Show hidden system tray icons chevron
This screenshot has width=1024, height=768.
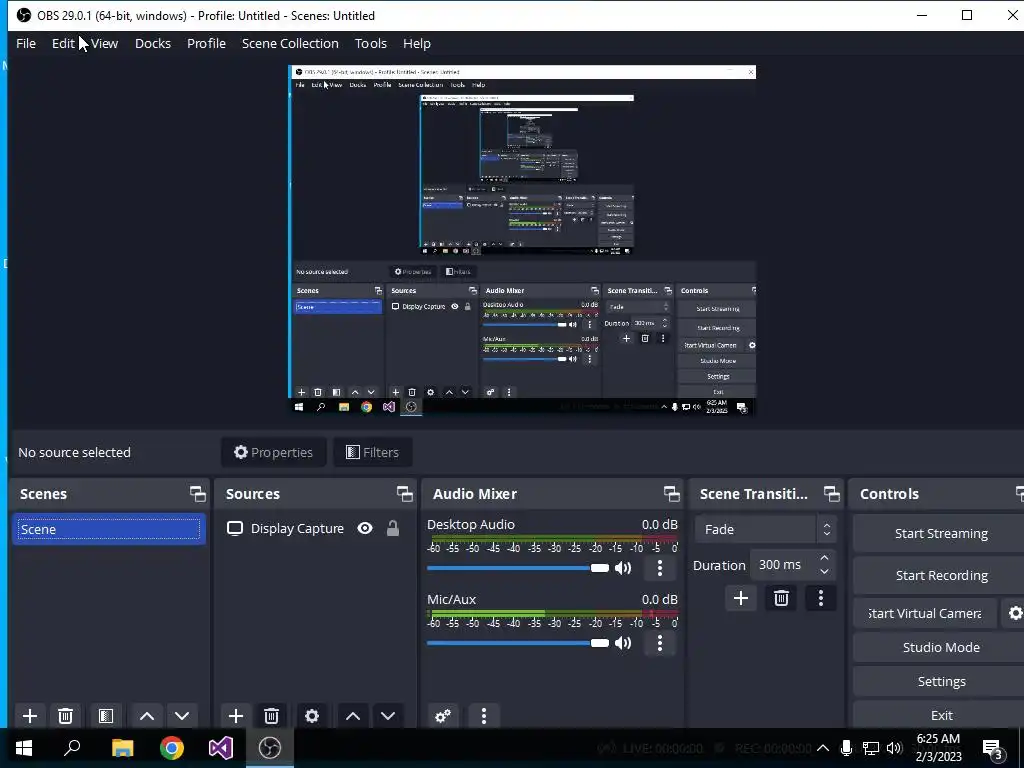[823, 748]
